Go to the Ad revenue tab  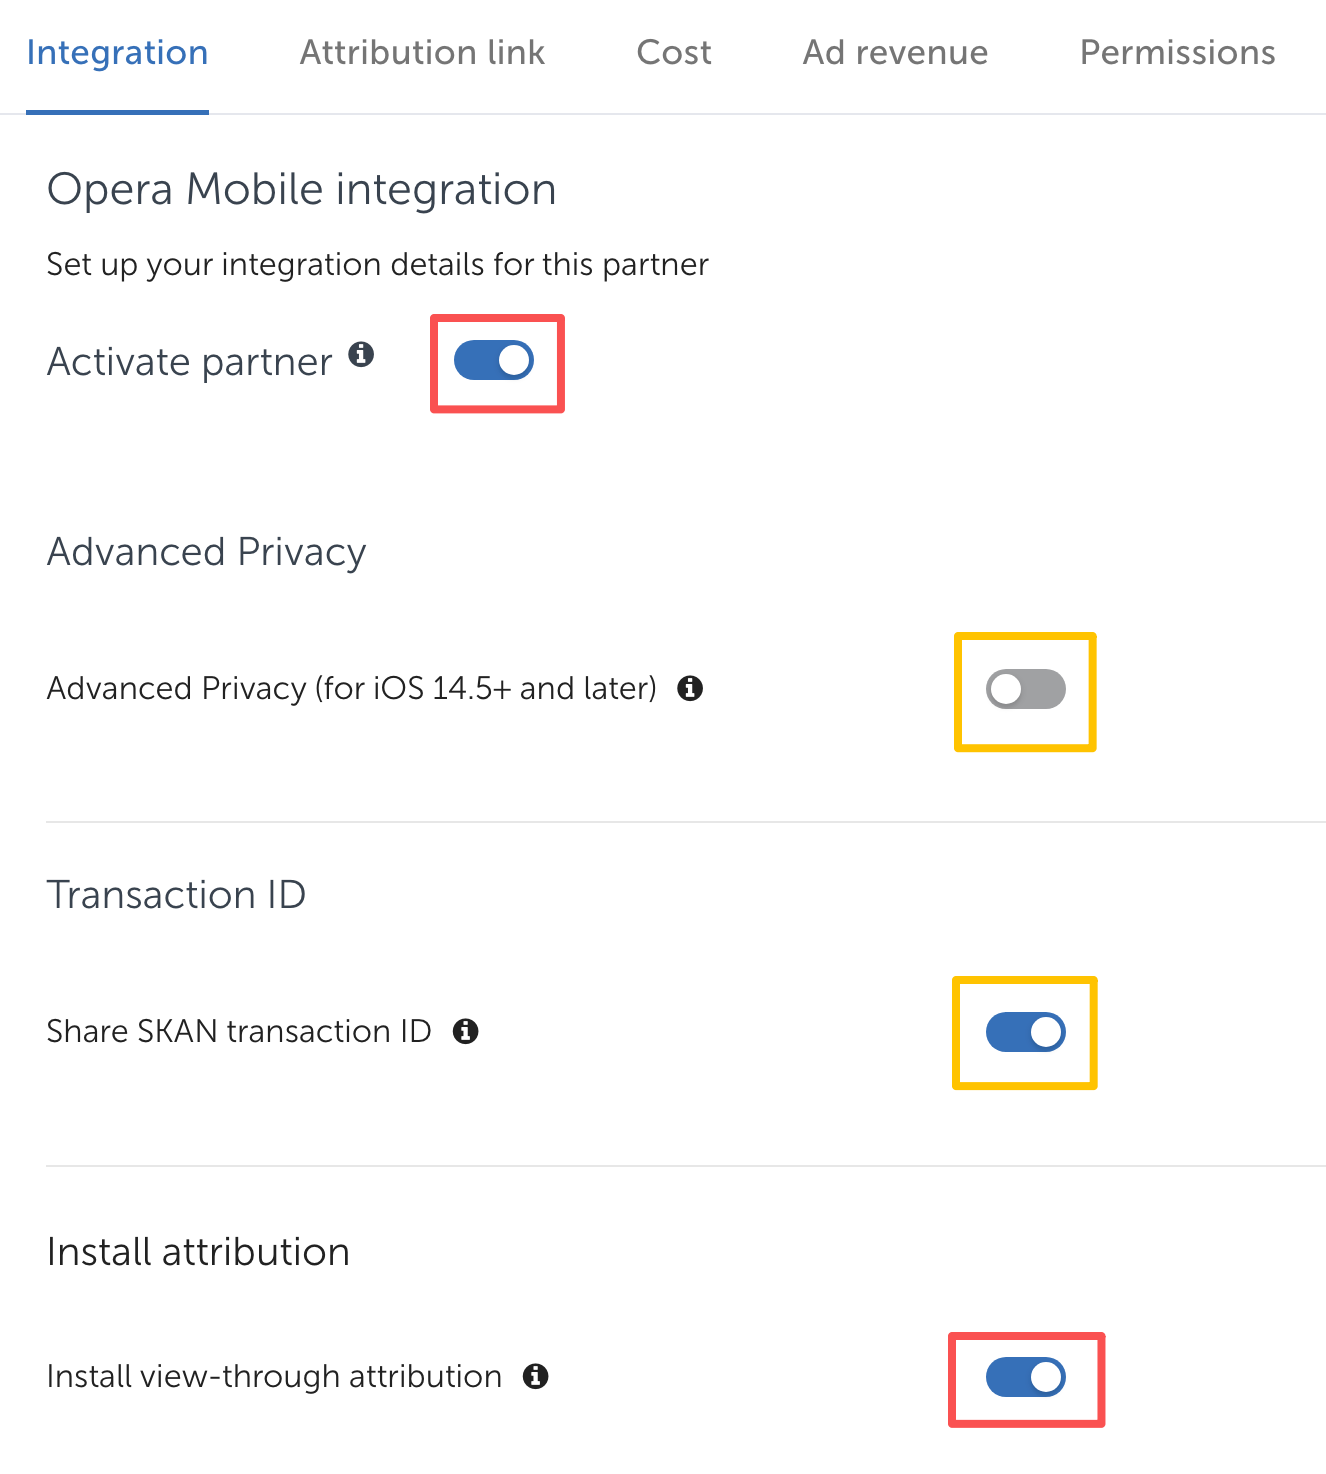coord(895,52)
